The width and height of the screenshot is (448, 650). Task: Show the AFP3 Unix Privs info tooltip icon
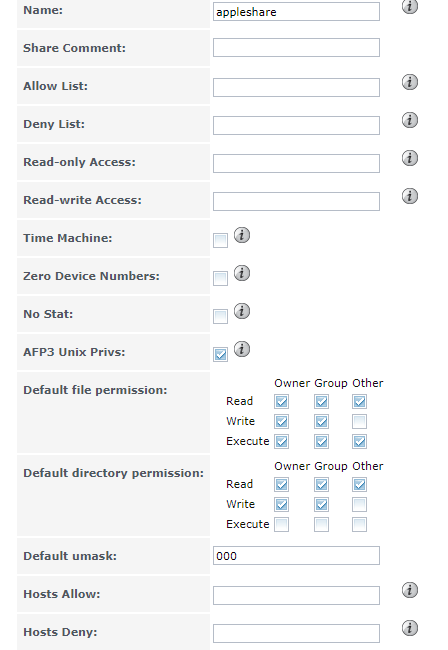[x=242, y=349]
